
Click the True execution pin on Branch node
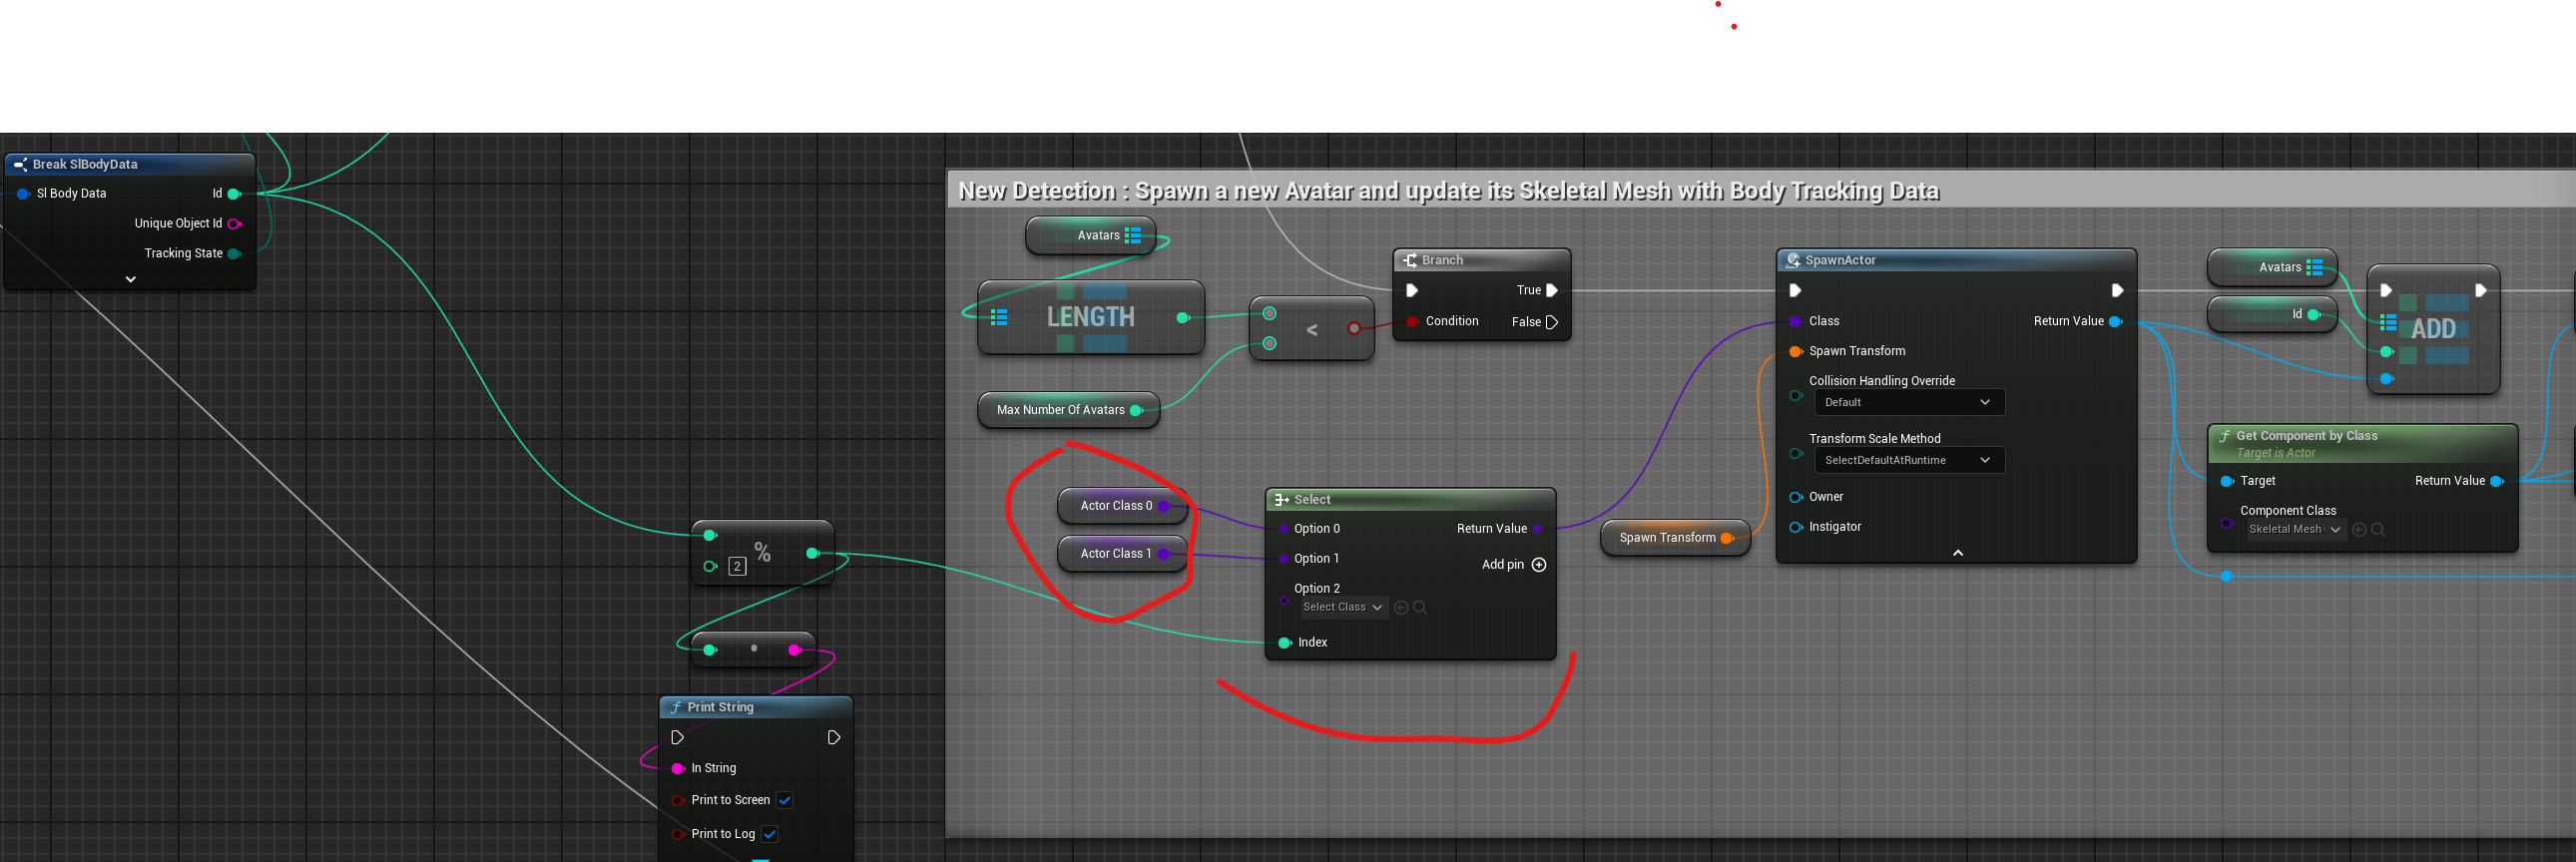(x=1552, y=291)
